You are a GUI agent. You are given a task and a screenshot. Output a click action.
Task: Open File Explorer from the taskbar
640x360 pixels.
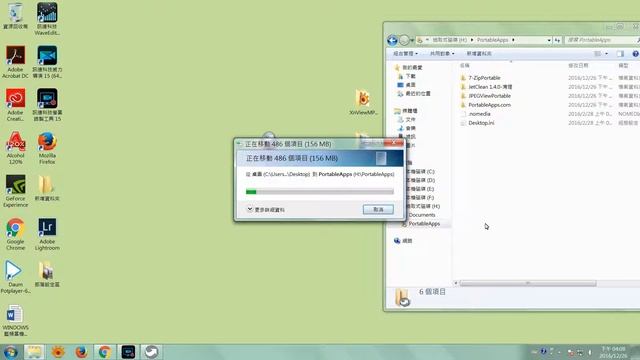34,352
